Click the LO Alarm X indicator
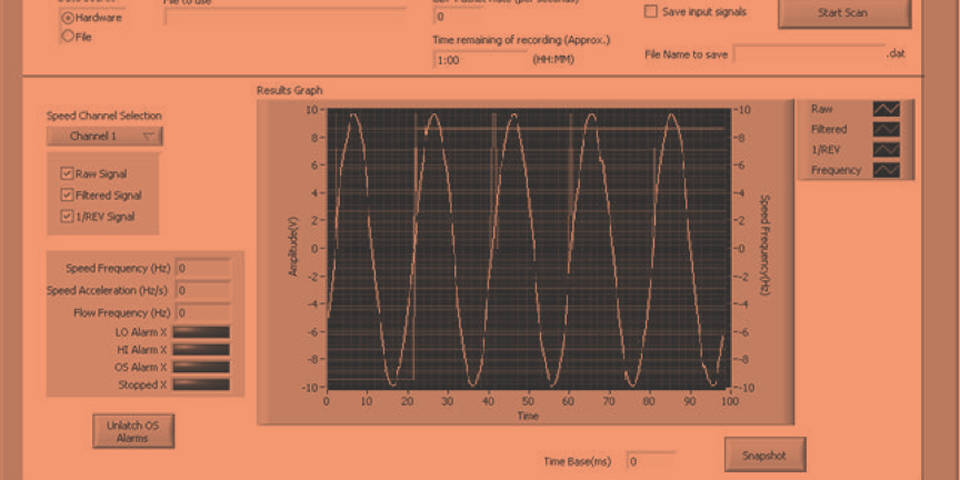The width and height of the screenshot is (960, 480). tap(202, 332)
